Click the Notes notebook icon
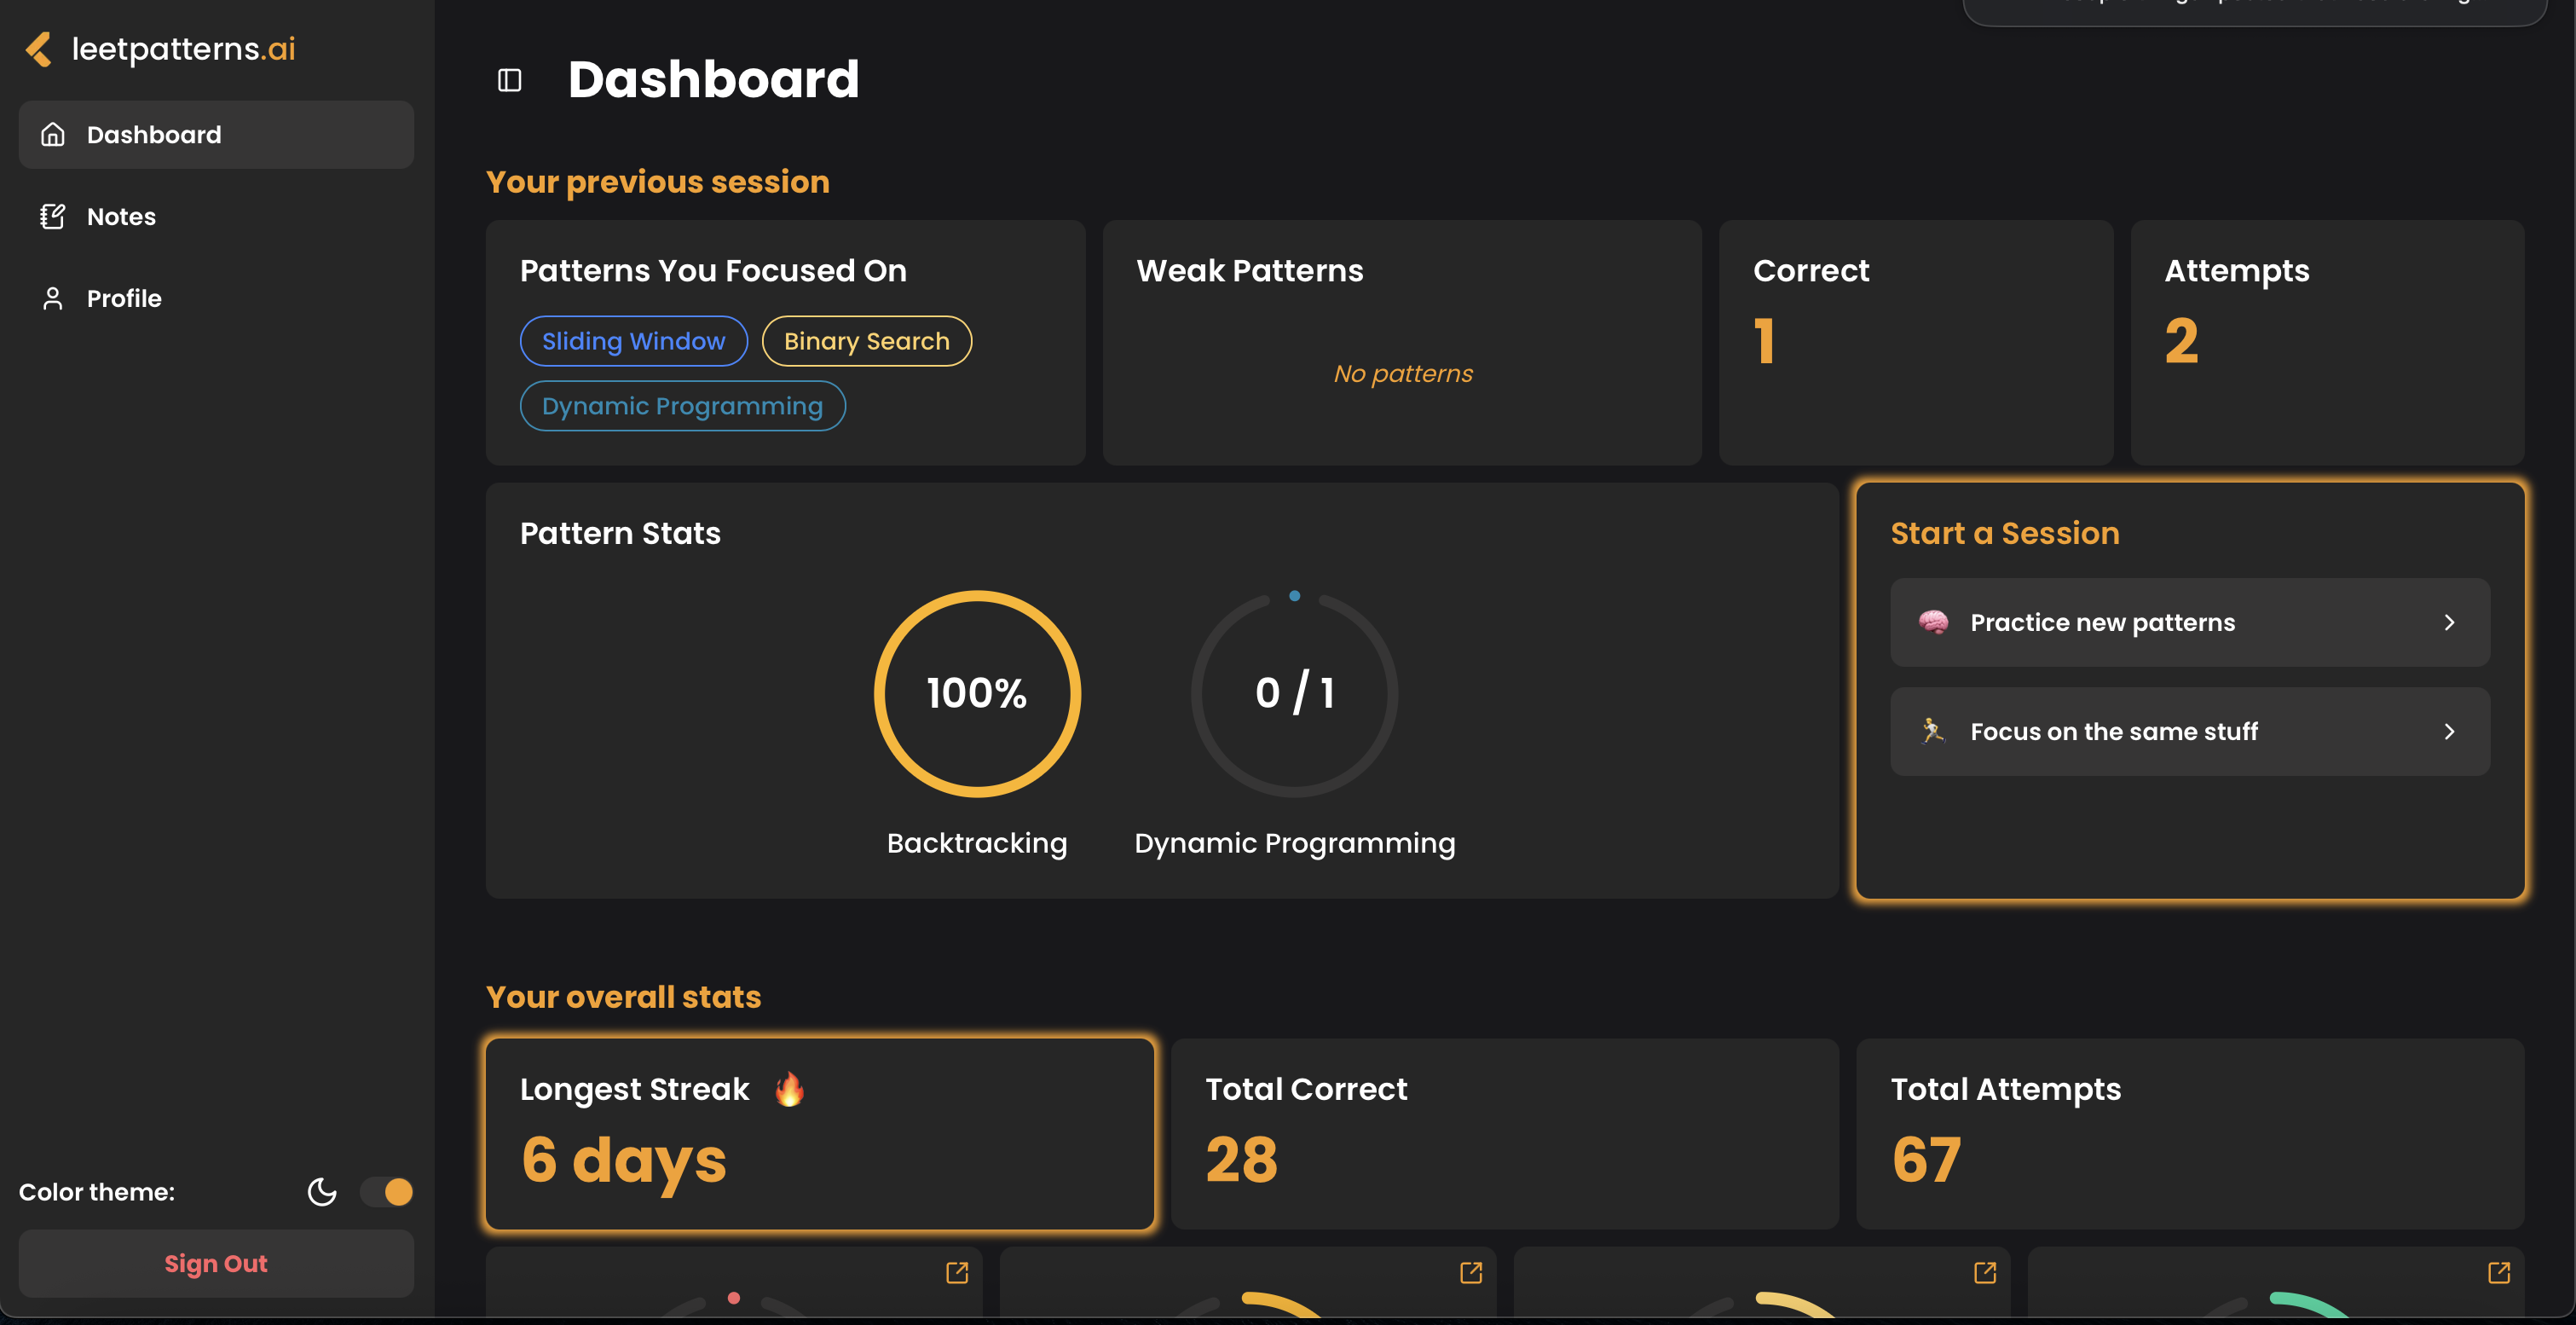Viewport: 2576px width, 1325px height. [x=52, y=216]
